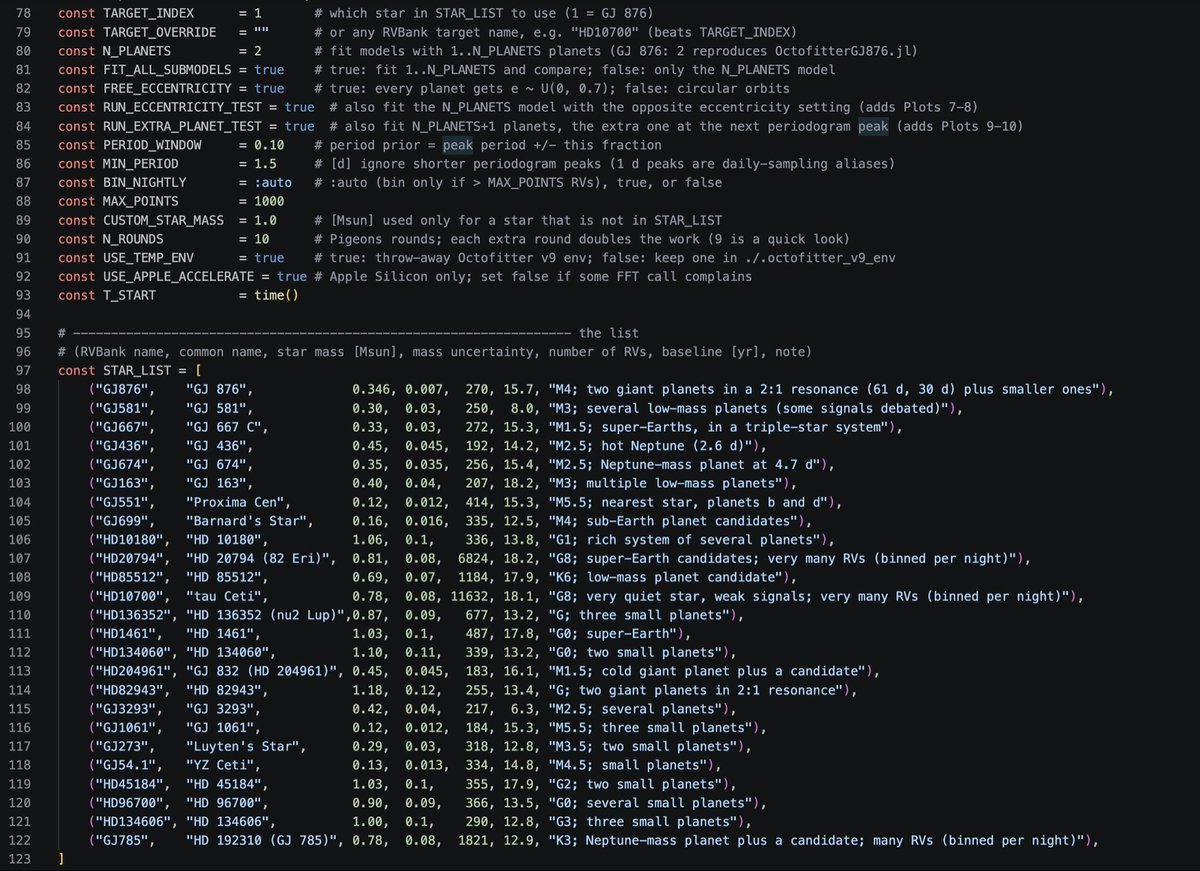
Task: Click the "HD 192310 (GJ 785)" string
Action: (262, 840)
